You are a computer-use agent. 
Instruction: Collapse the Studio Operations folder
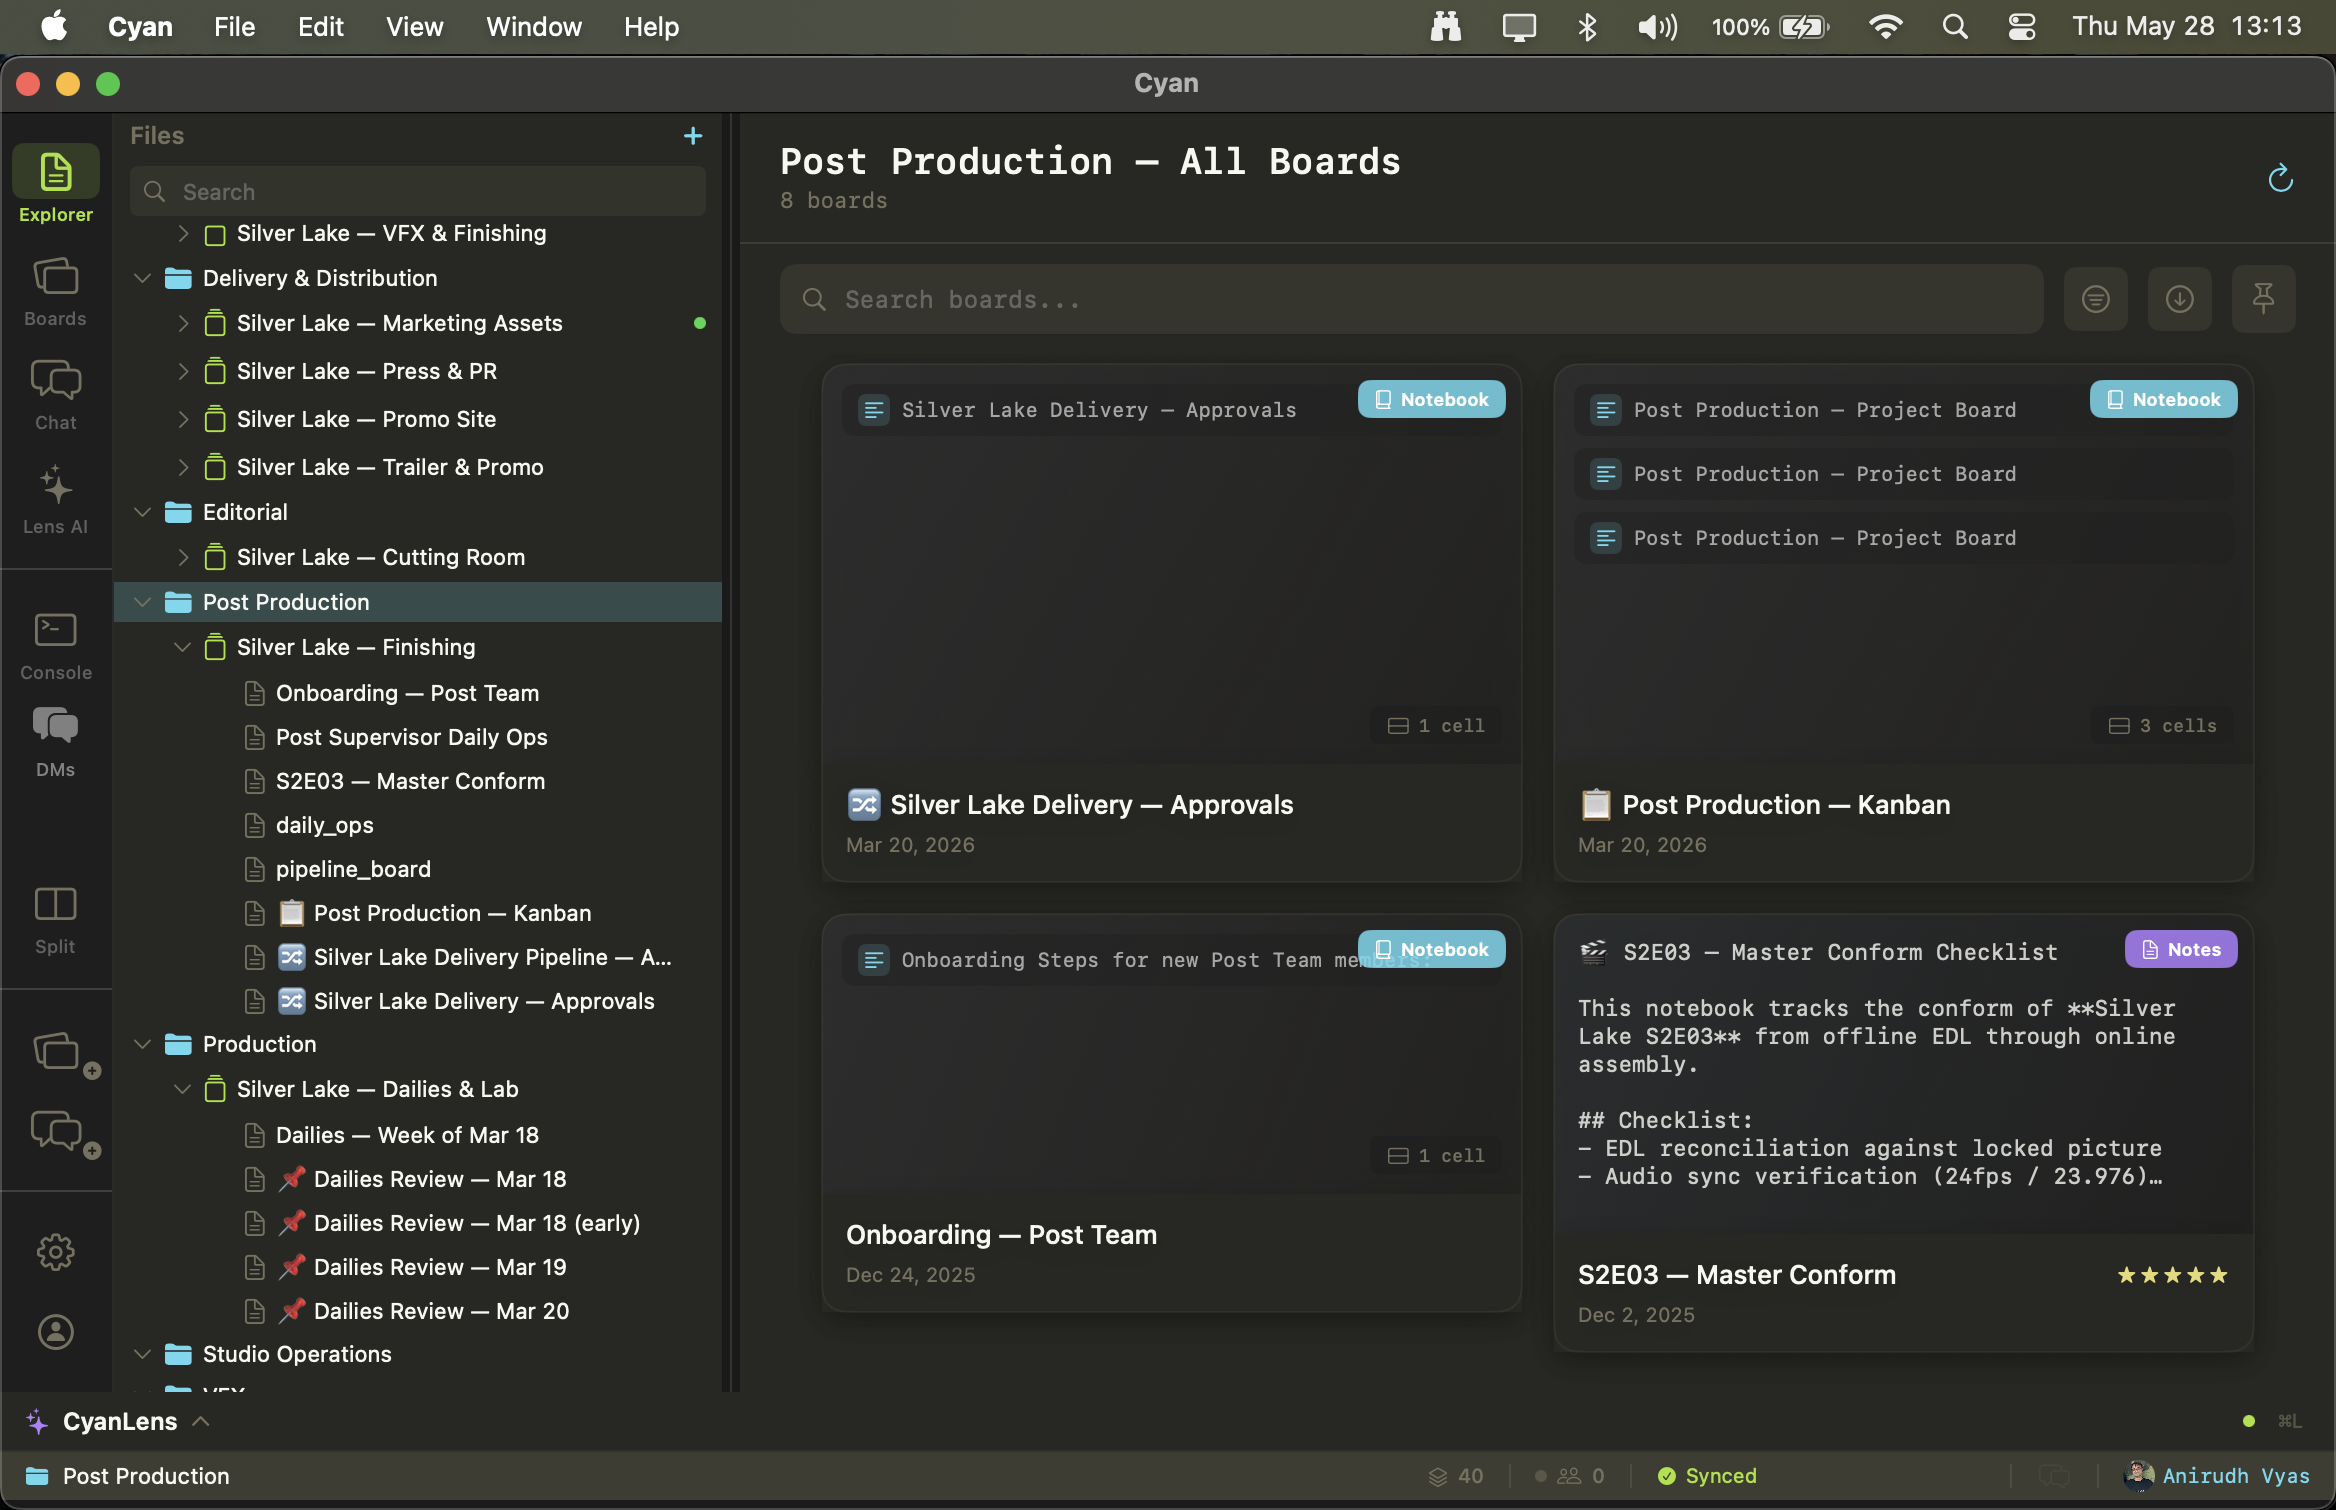tap(142, 1354)
